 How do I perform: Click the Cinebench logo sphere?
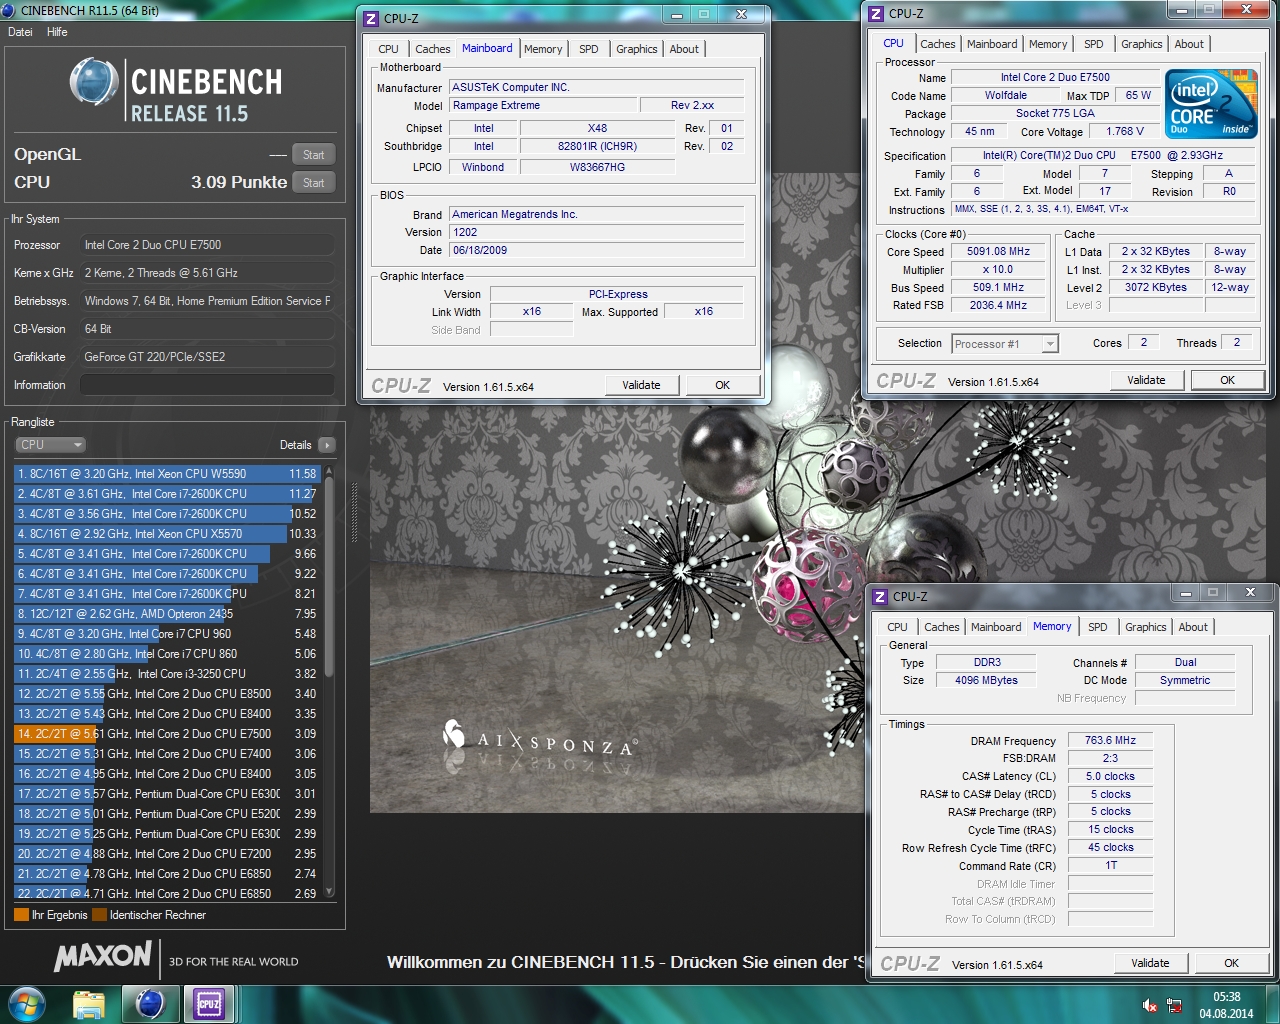pyautogui.click(x=94, y=82)
